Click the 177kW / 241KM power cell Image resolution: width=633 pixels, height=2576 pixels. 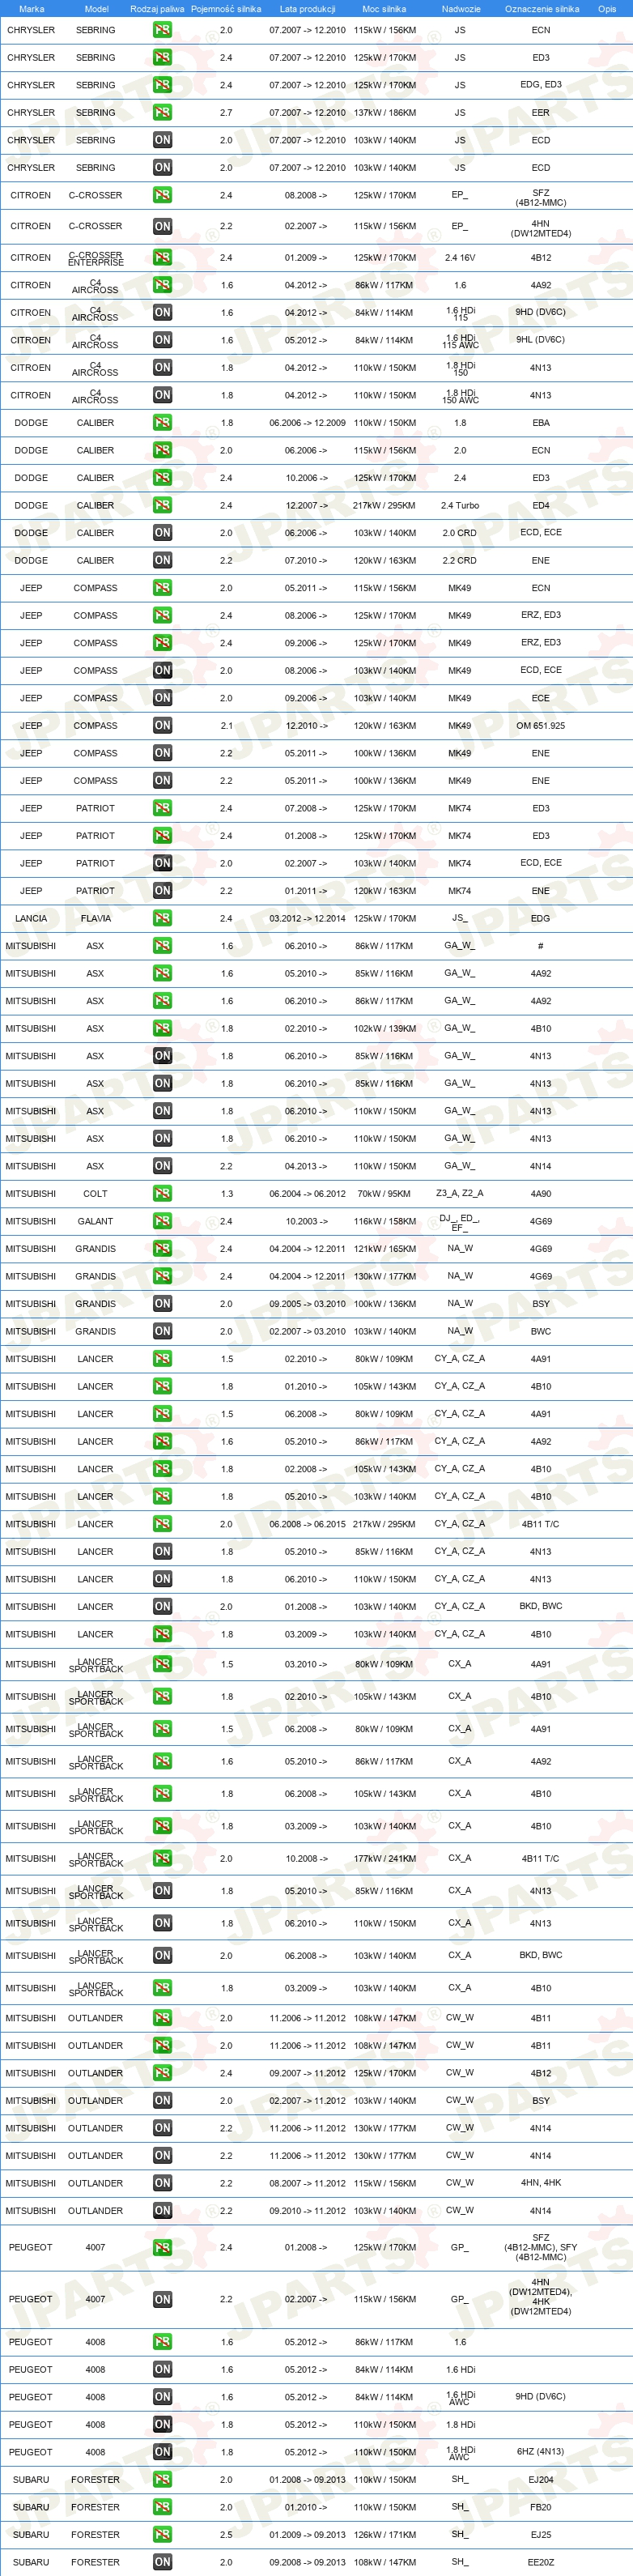point(384,1859)
